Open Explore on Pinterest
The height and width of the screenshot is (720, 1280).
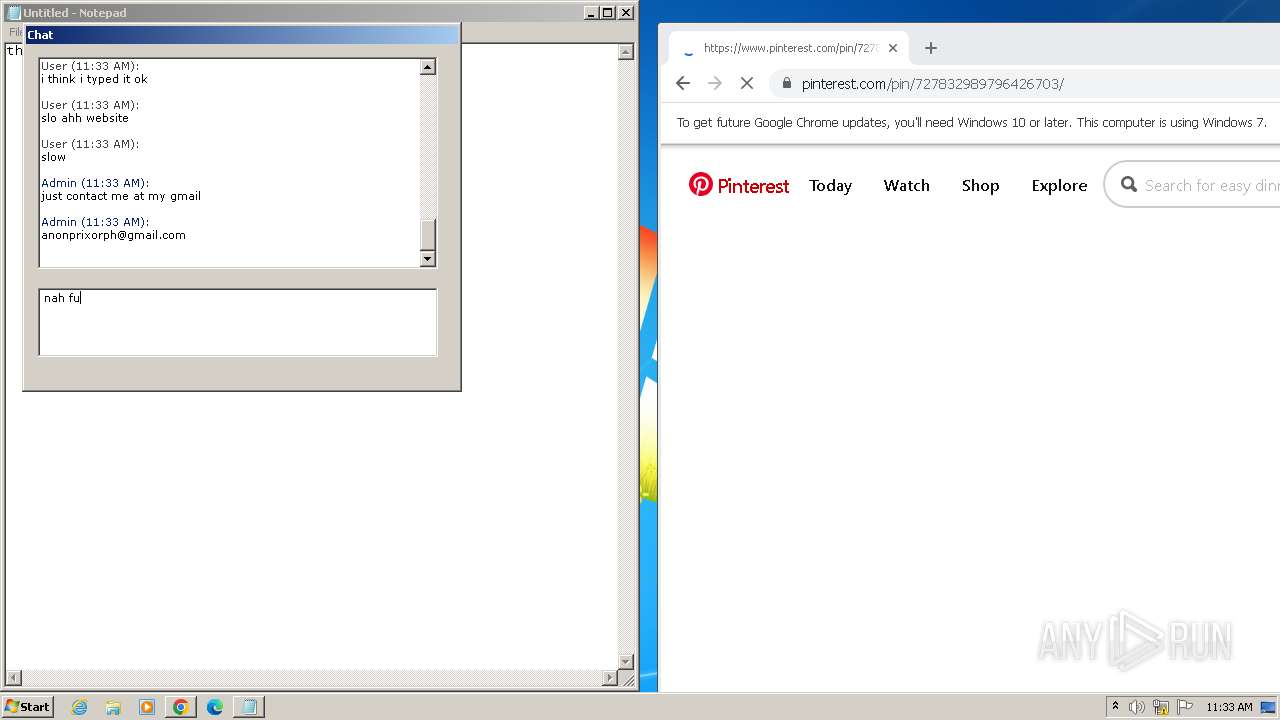pos(1059,186)
